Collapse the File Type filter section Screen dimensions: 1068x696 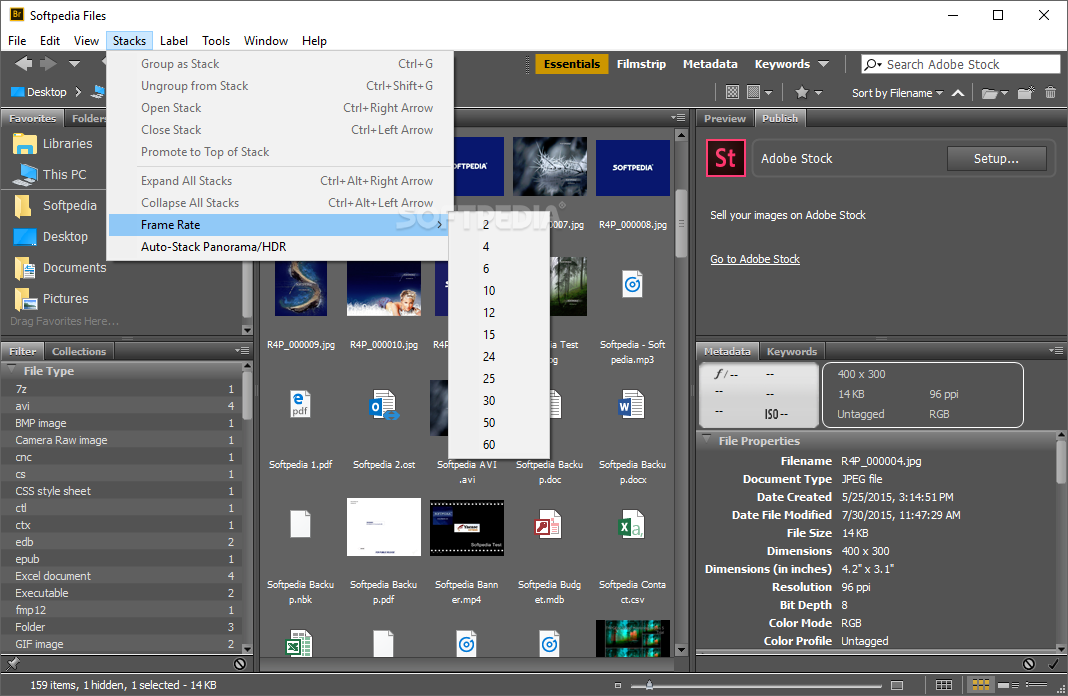tap(12, 370)
